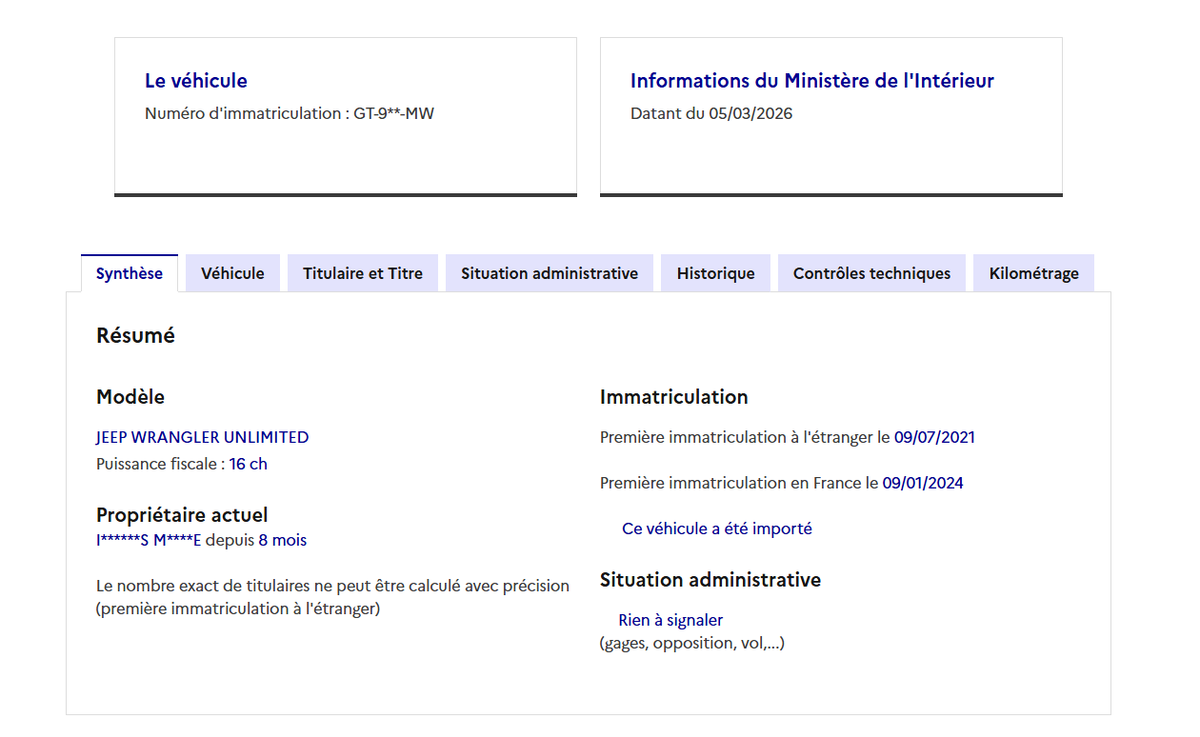Click the masked owner name I******S M****E
Screen dimensions: 1200x737
tap(148, 540)
